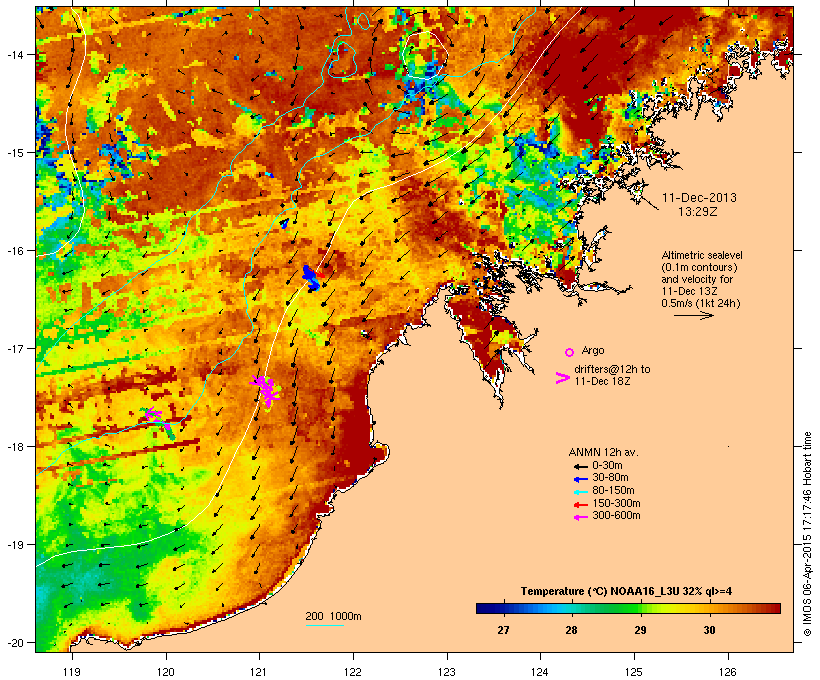Click the '29' colour bar tick label
This screenshot has height=680, width=820.
coord(640,630)
